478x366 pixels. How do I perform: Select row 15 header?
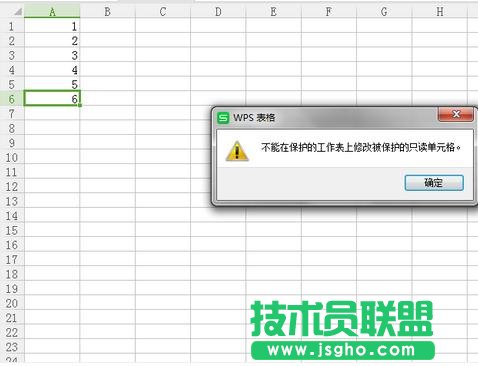[x=12, y=230]
